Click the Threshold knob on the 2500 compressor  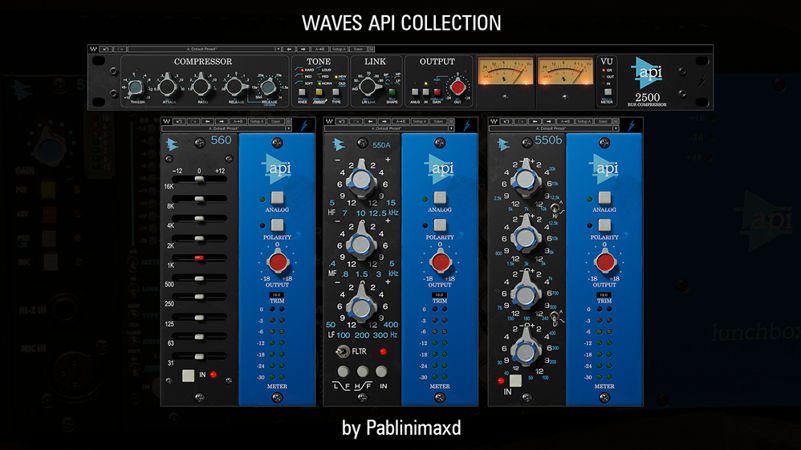tap(135, 88)
